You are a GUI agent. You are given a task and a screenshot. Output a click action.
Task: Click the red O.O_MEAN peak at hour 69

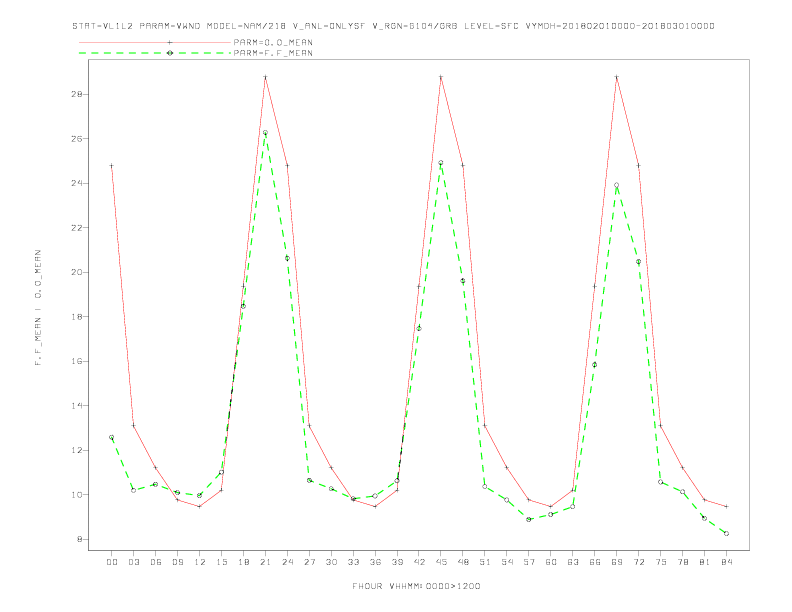[x=617, y=77]
